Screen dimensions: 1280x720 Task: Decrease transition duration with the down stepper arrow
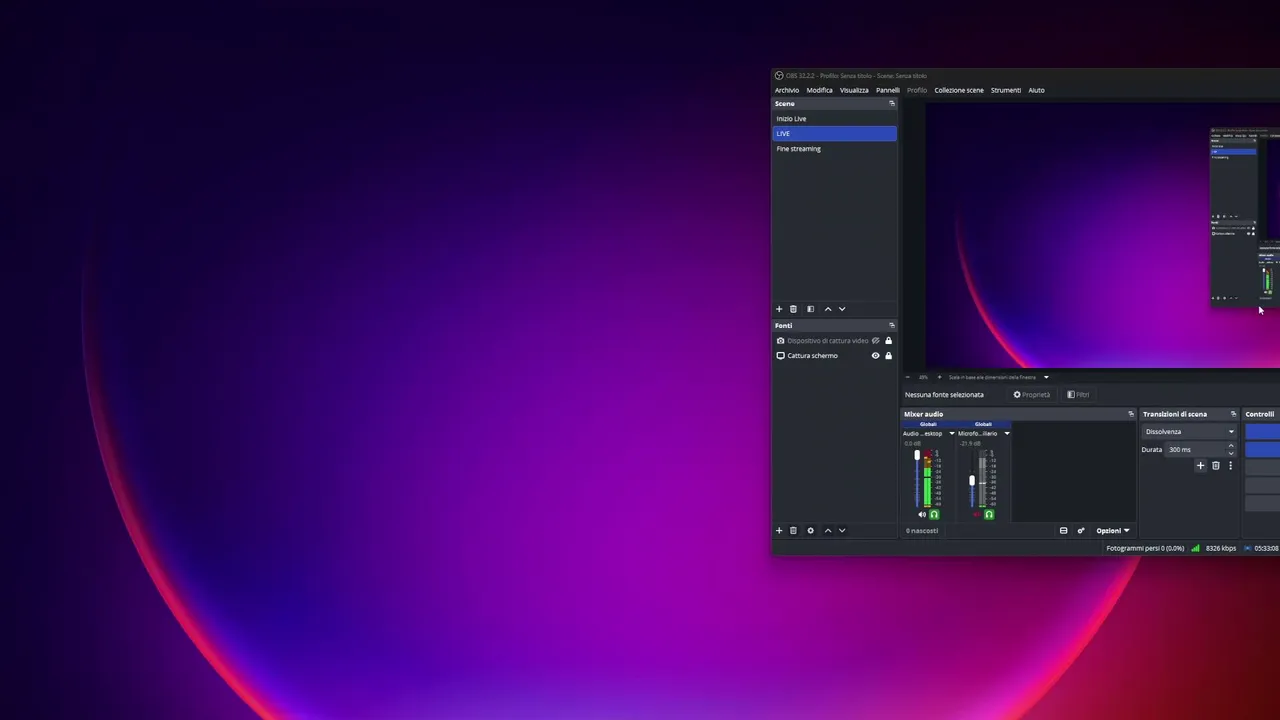pos(1231,453)
